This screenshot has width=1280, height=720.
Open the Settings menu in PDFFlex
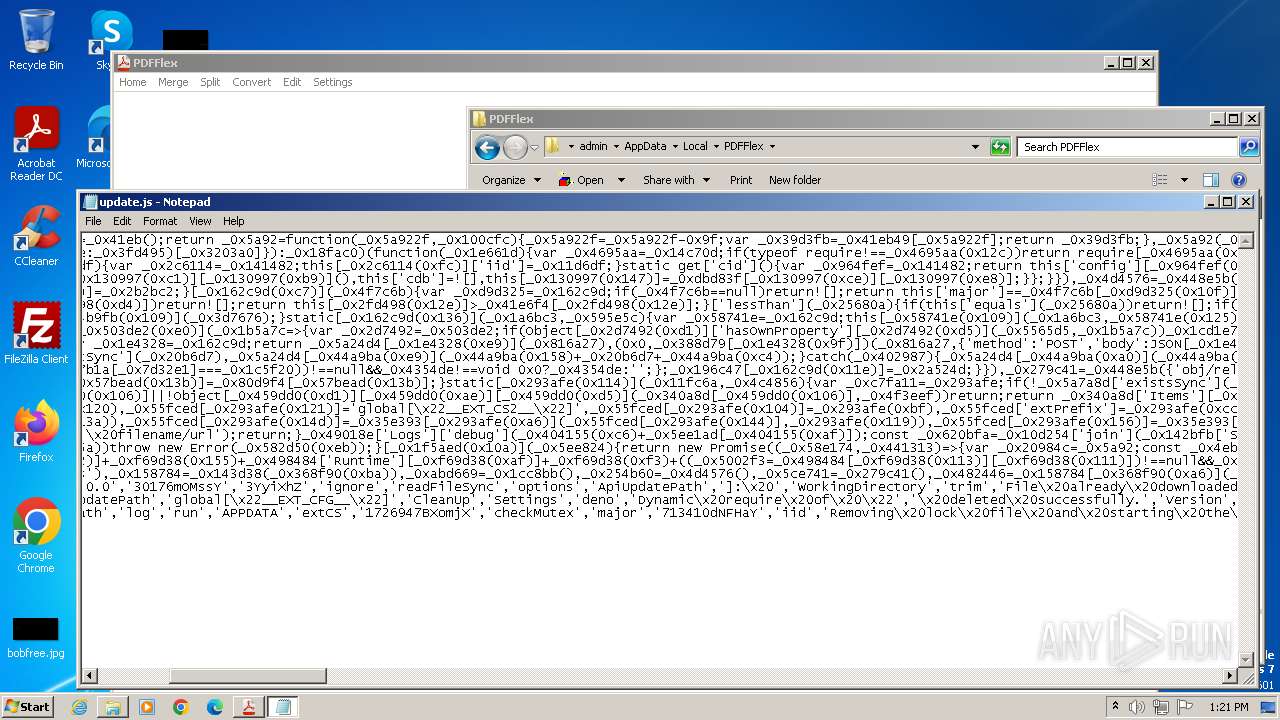333,82
